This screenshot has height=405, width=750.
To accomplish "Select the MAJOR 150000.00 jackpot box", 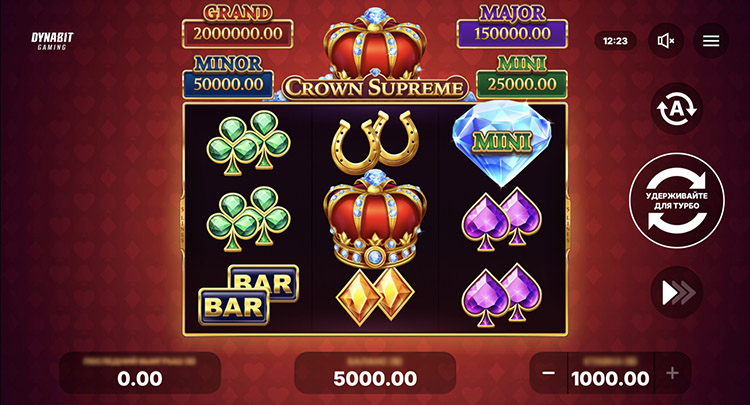I will pyautogui.click(x=512, y=26).
